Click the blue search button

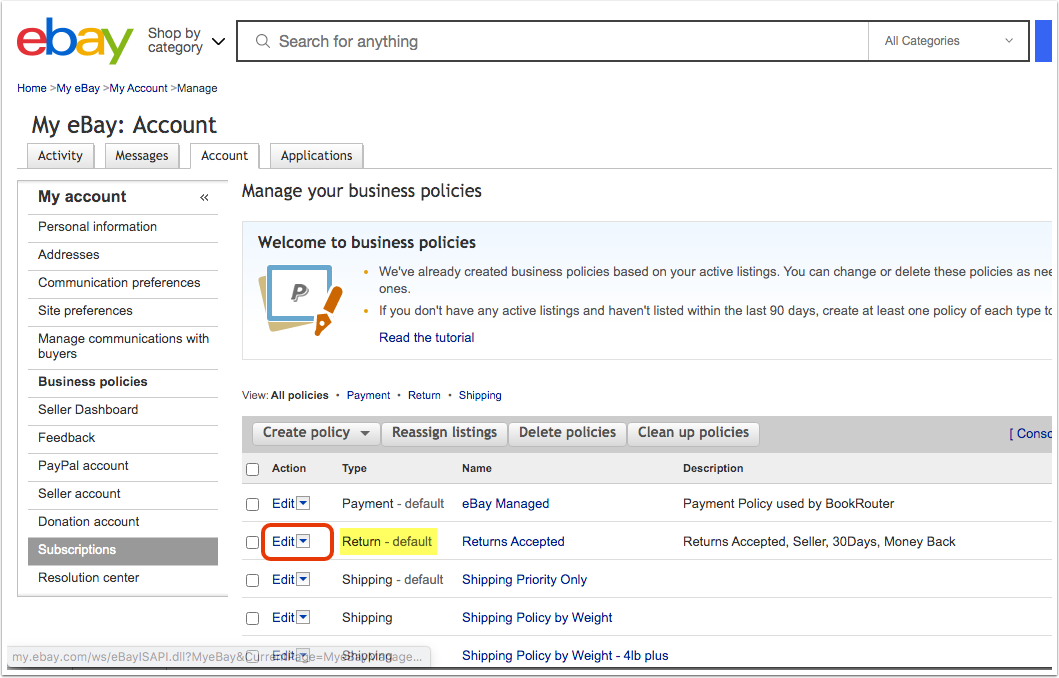(x=1044, y=41)
